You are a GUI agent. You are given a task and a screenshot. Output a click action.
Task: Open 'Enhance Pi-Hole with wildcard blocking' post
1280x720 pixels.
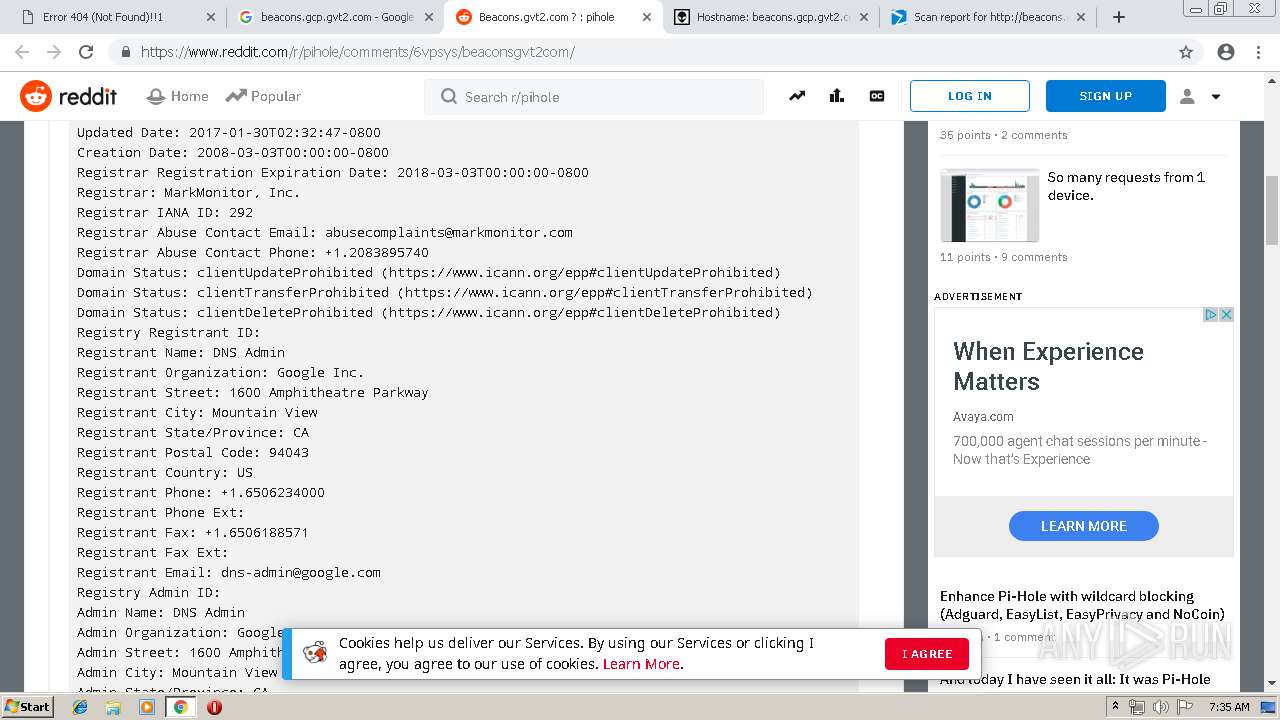point(1082,605)
